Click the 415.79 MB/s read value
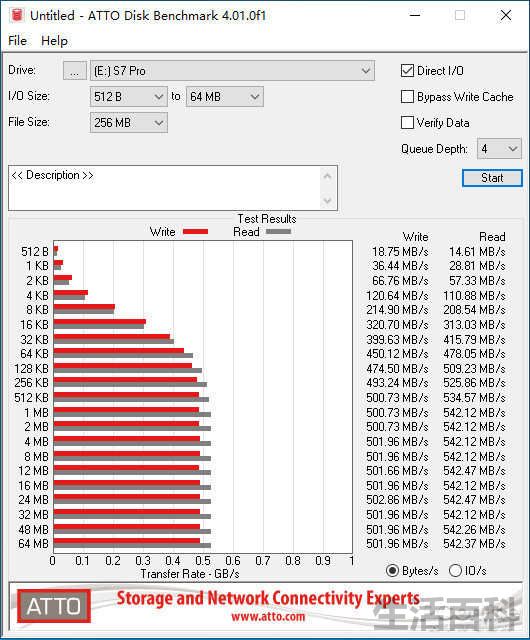This screenshot has width=530, height=640. pos(474,339)
